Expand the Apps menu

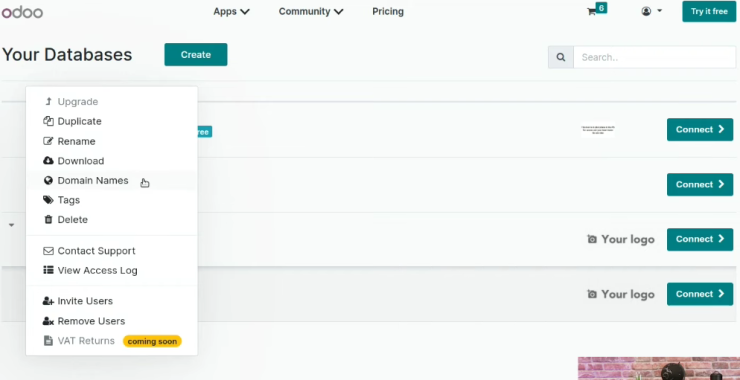pos(231,11)
